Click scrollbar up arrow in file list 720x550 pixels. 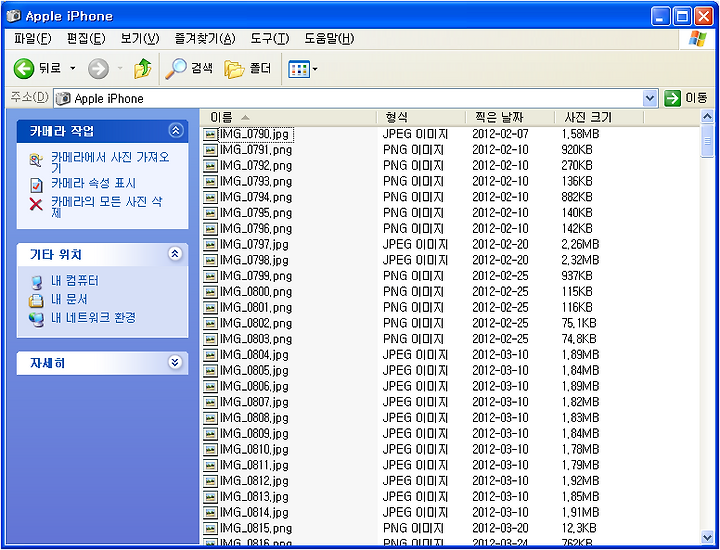click(x=708, y=117)
